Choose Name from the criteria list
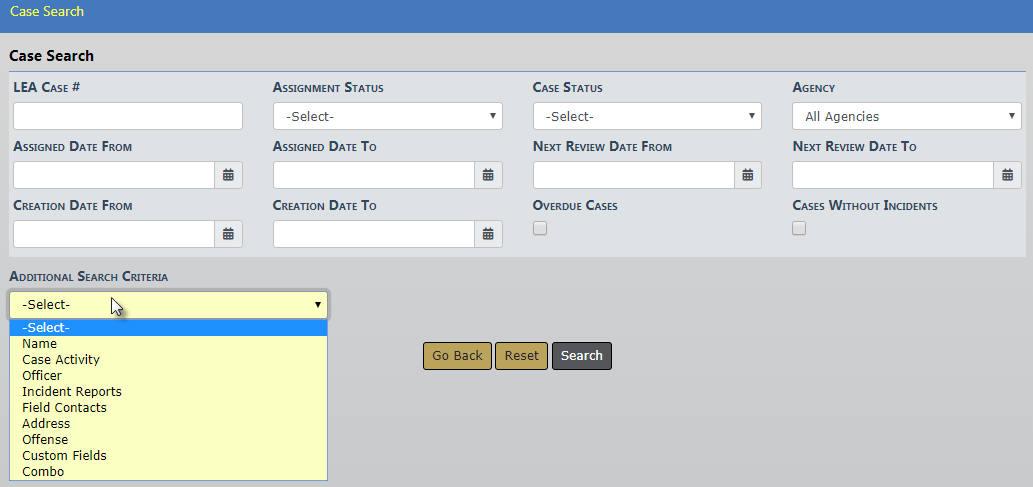Image resolution: width=1033 pixels, height=487 pixels. (40, 344)
